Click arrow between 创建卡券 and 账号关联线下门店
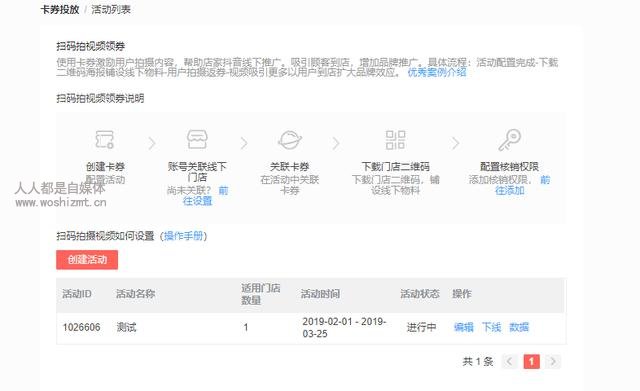 152,143
